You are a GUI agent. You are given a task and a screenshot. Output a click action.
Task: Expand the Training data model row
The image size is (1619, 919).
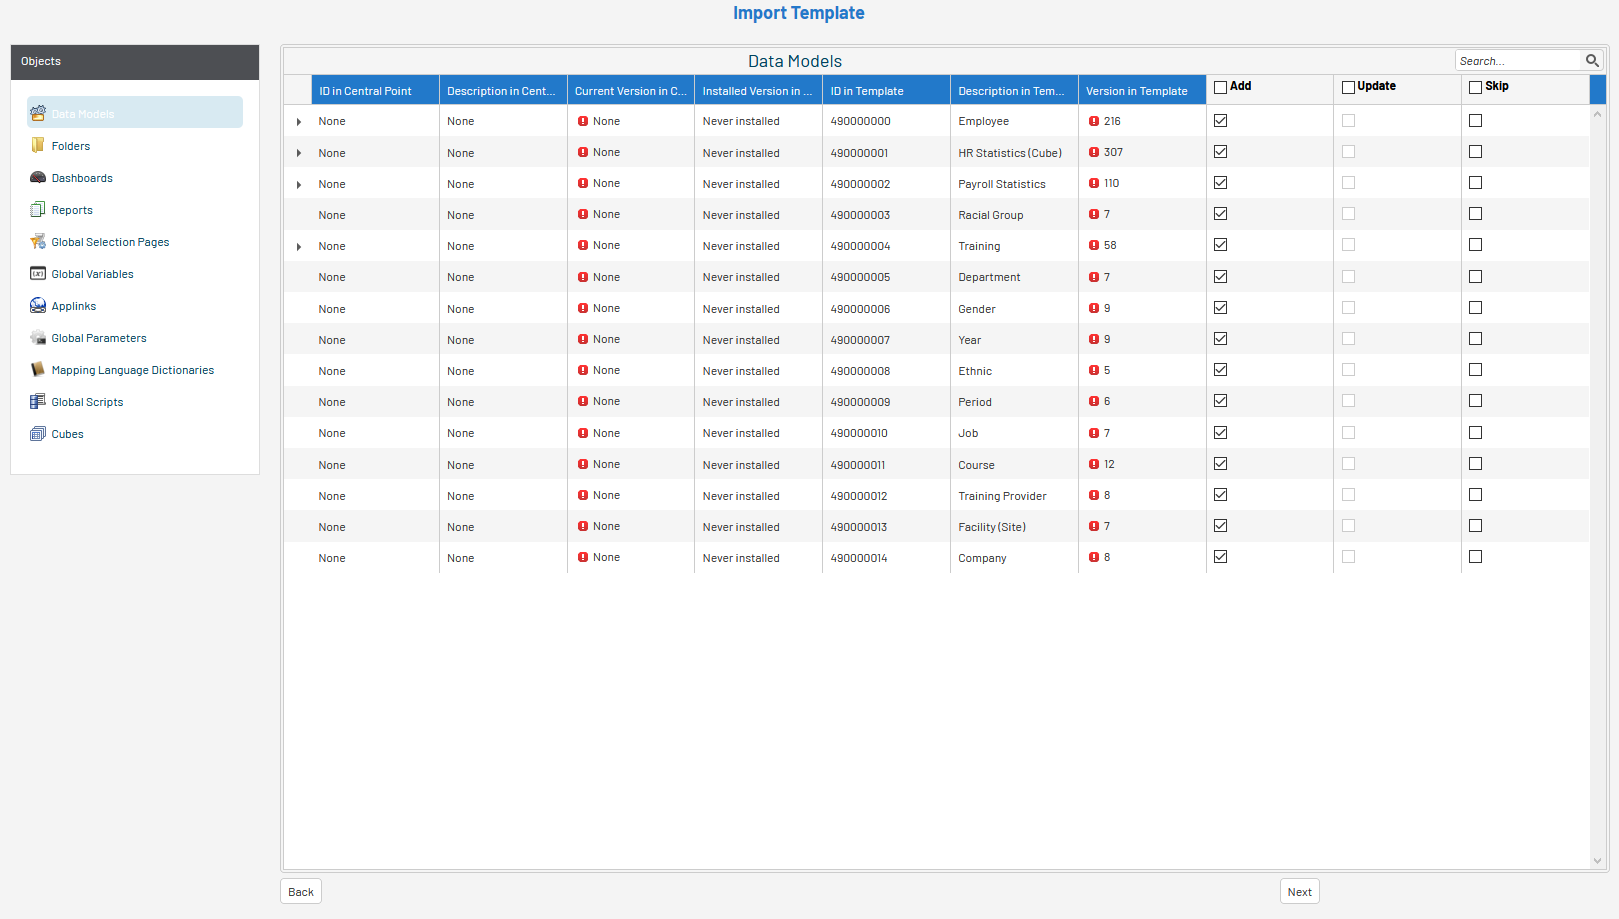click(x=299, y=247)
